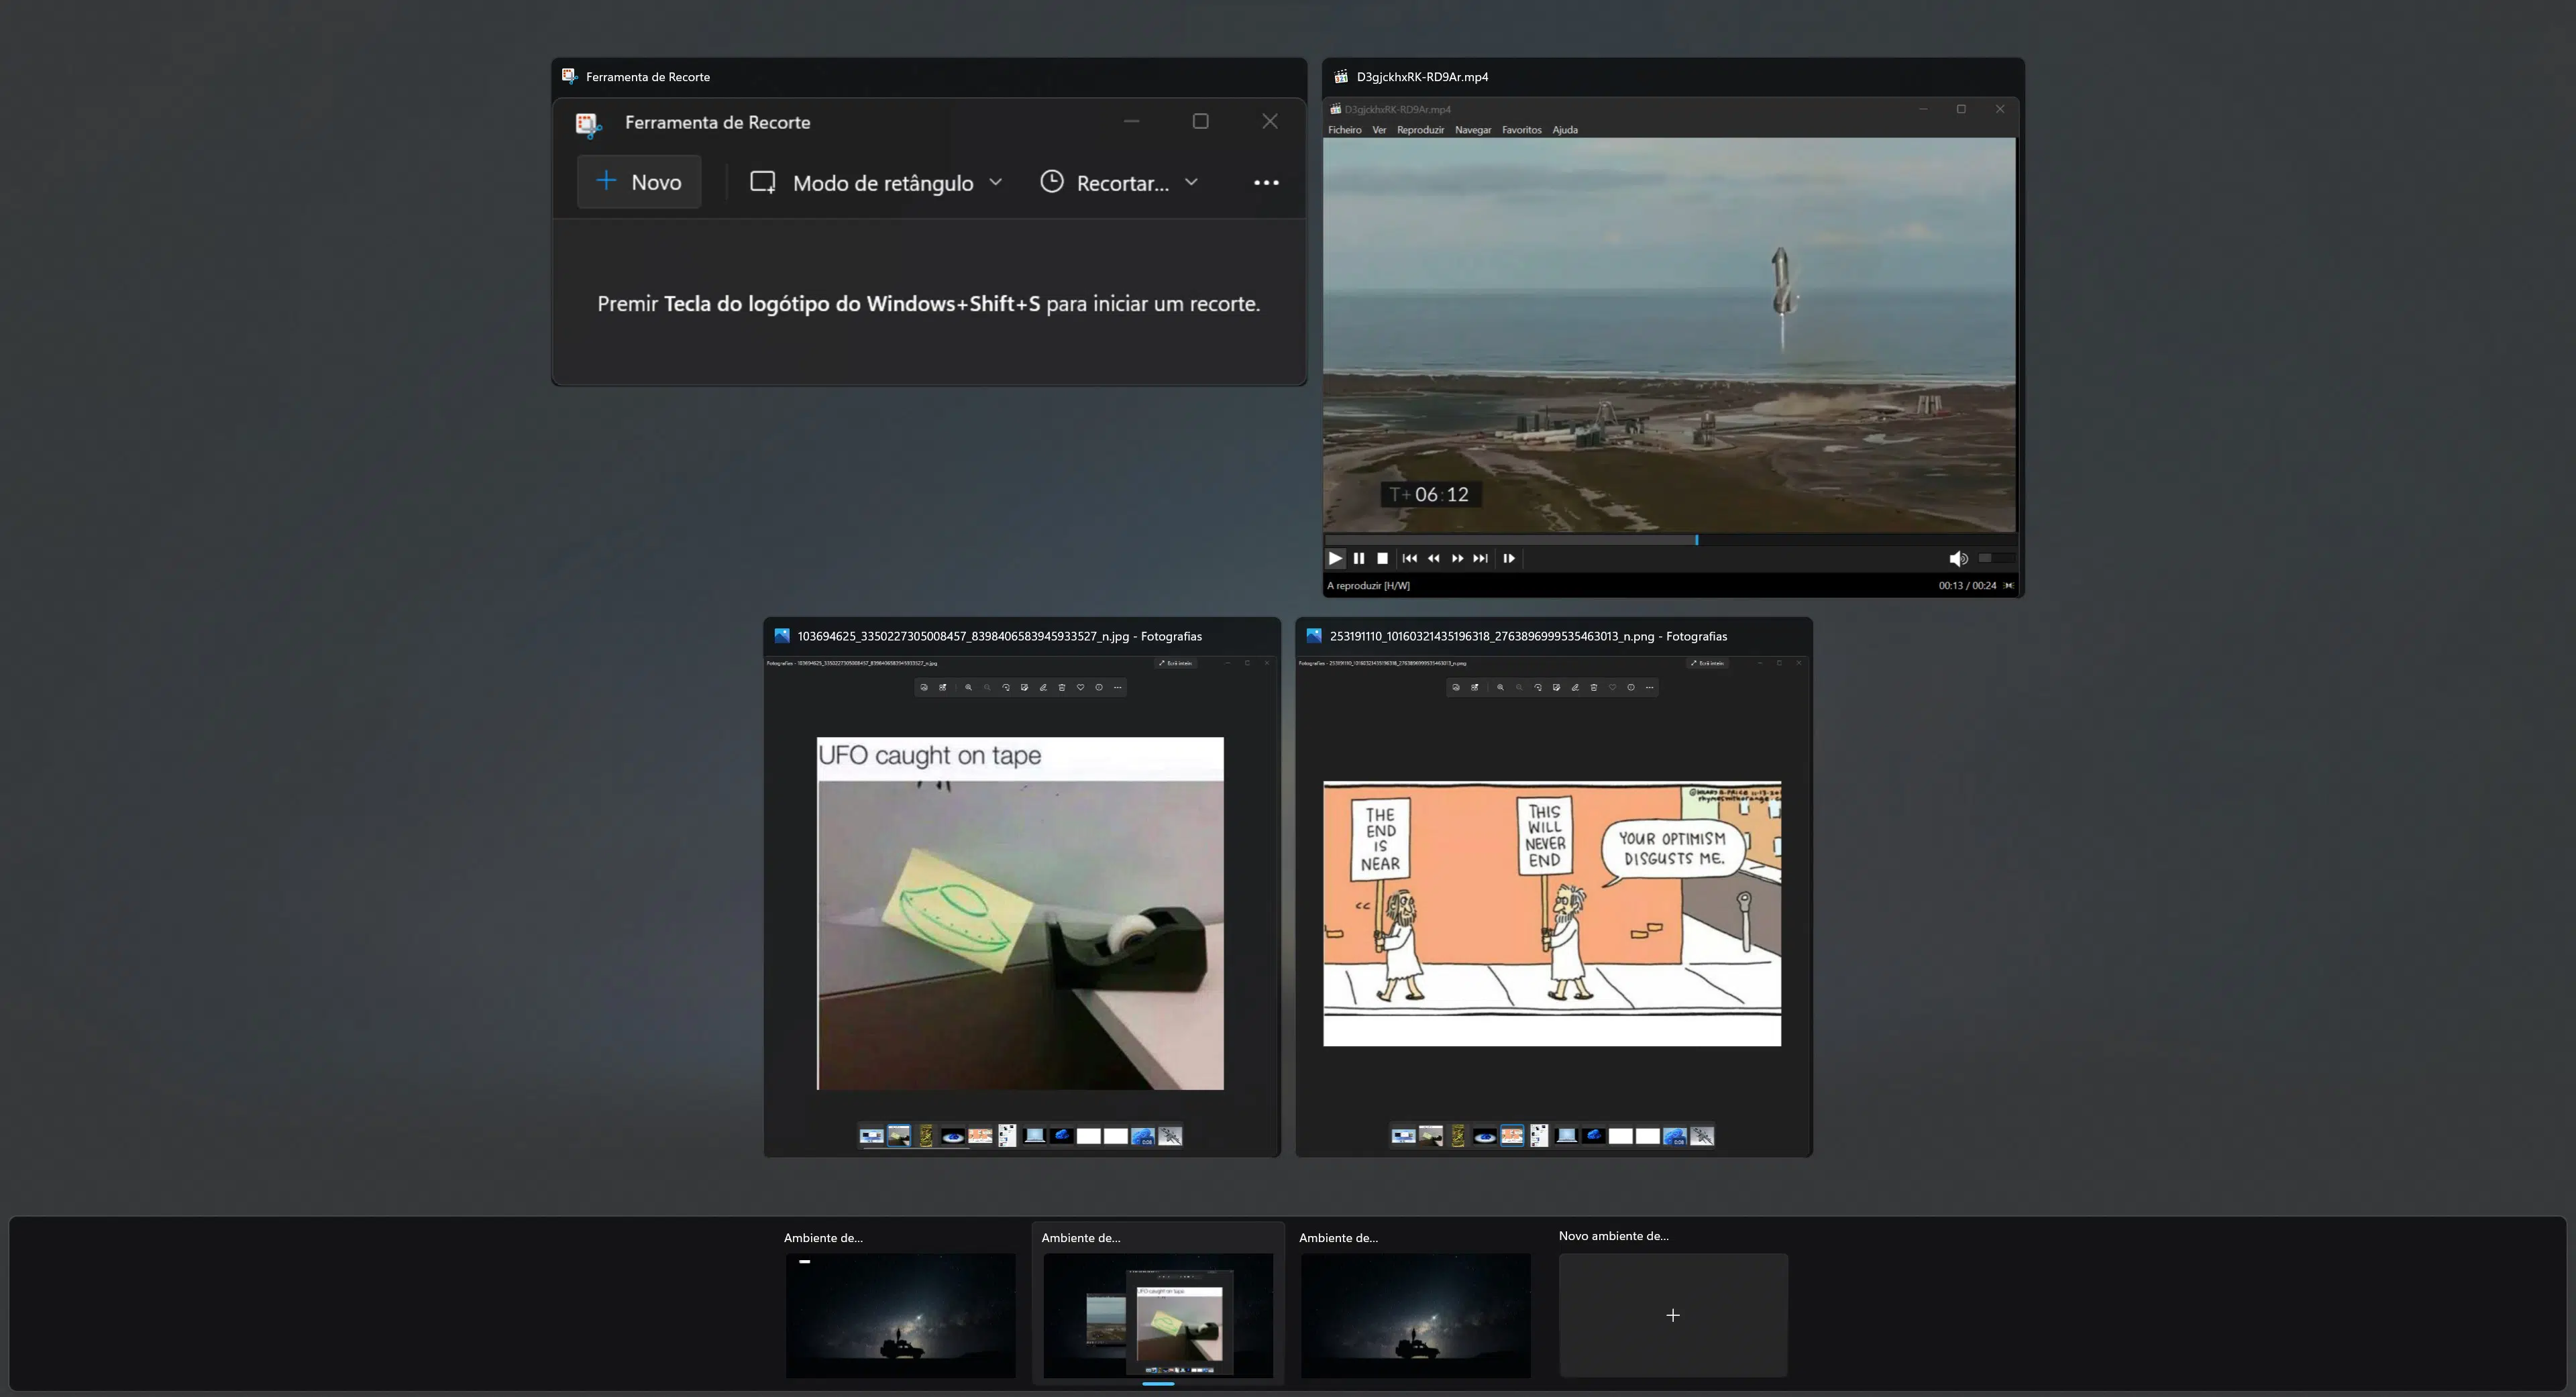The image size is (2576, 1397).
Task: Click the play button in media player
Action: coord(1335,559)
